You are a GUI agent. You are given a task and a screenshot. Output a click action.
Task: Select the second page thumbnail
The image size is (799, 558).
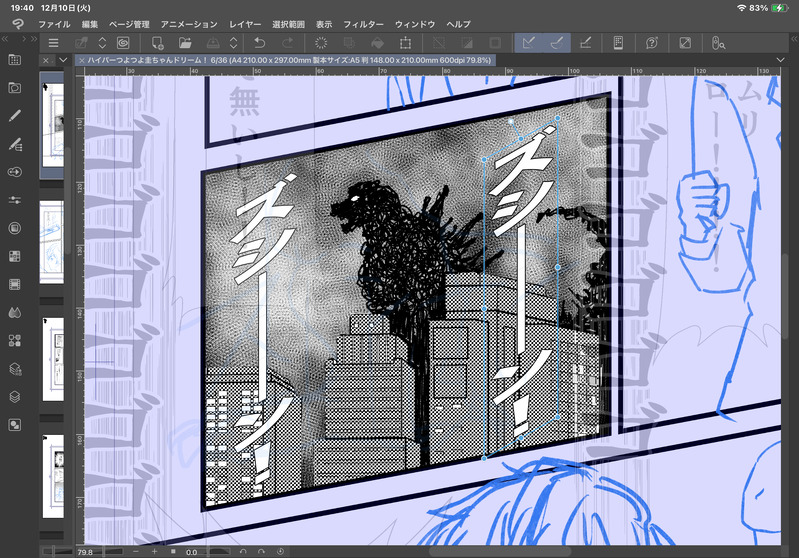pyautogui.click(x=52, y=242)
